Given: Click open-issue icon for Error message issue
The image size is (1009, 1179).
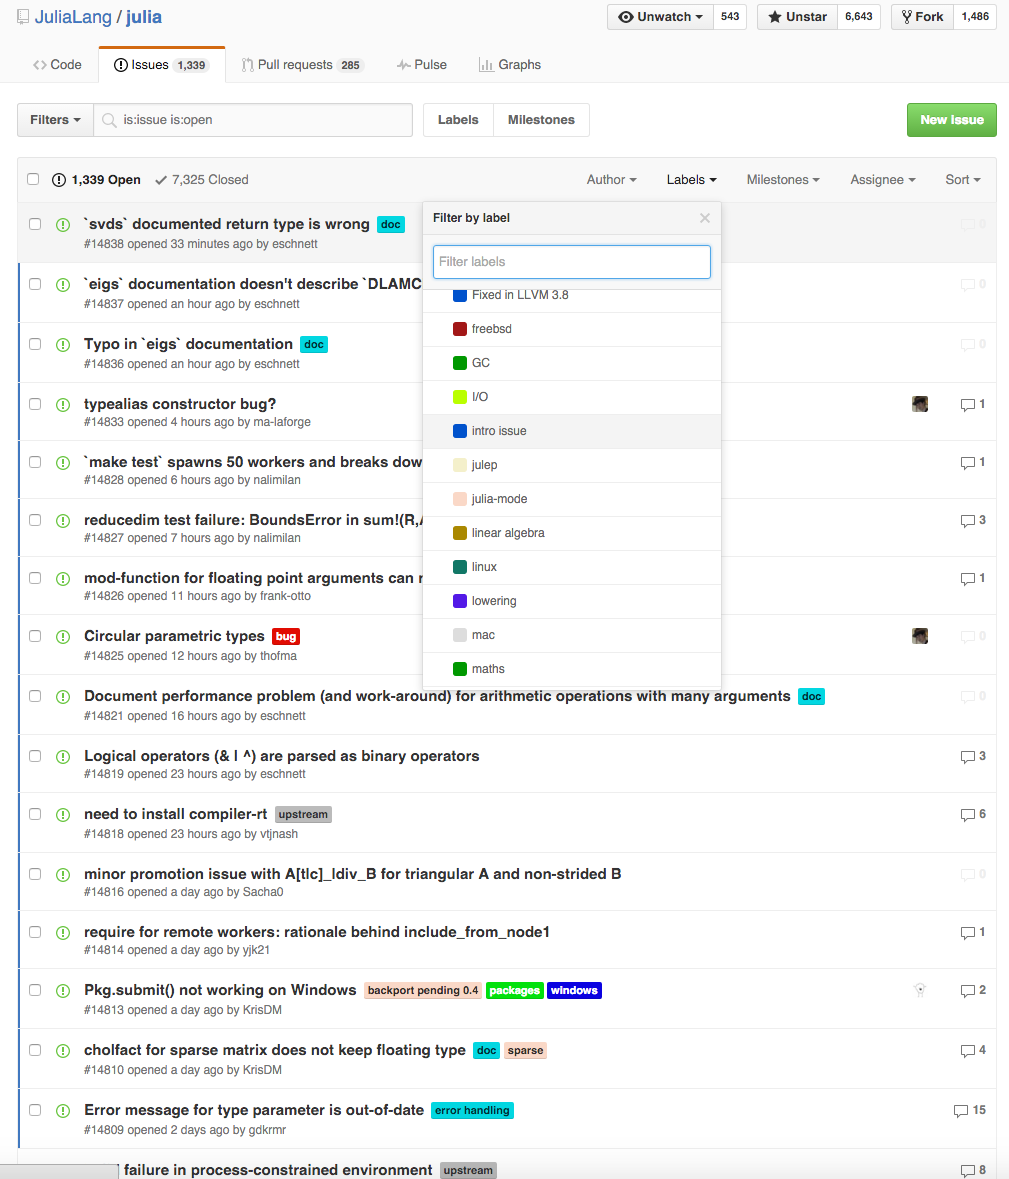Looking at the screenshot, I should [x=63, y=1111].
